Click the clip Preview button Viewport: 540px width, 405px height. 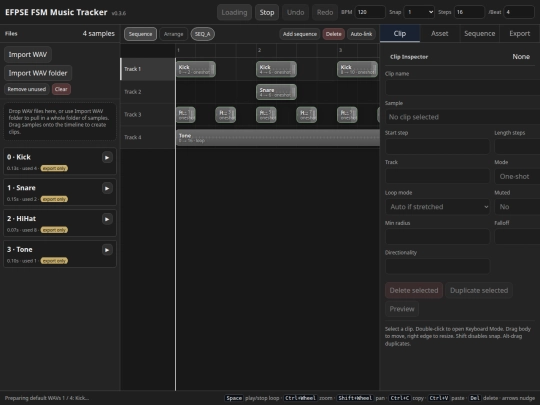[402, 309]
